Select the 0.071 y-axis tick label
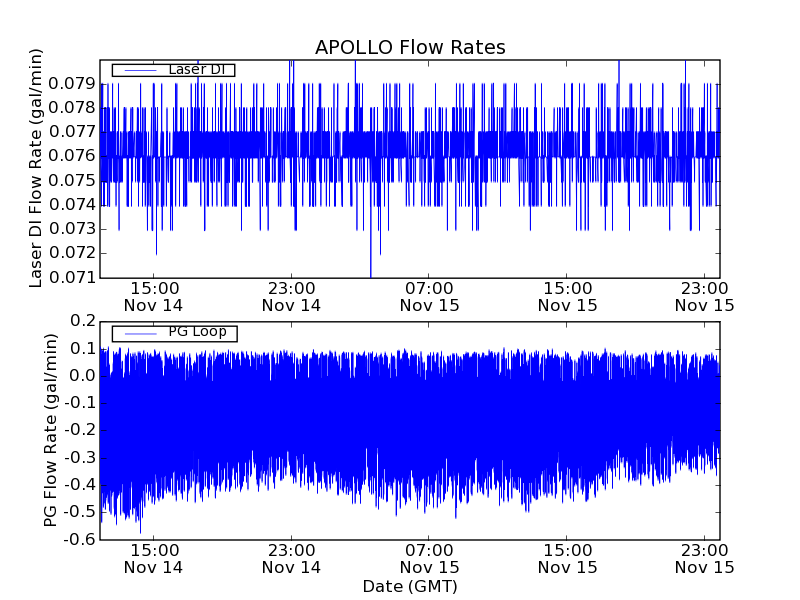The height and width of the screenshot is (600, 800). 72,277
